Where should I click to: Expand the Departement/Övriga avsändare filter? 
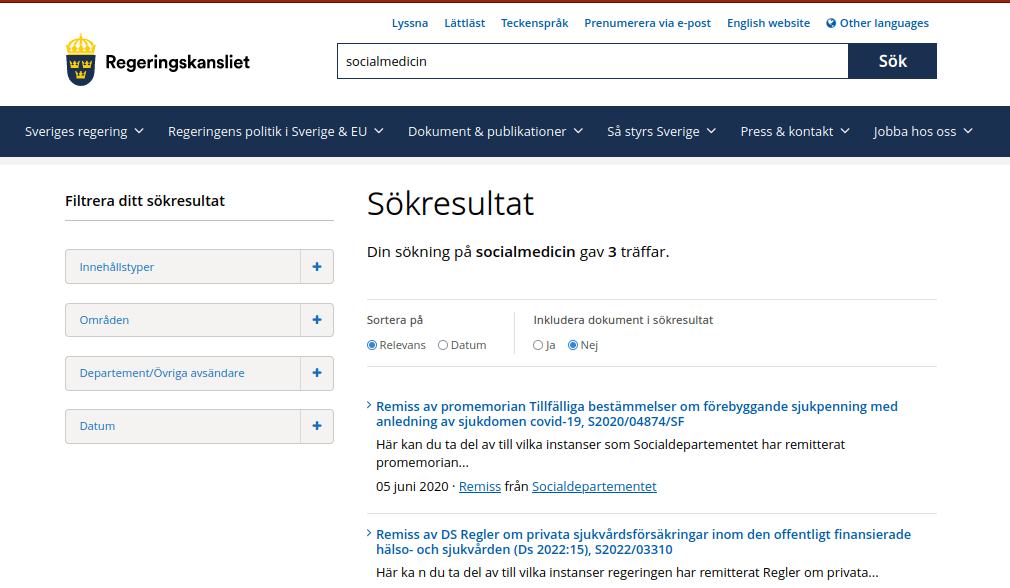317,373
